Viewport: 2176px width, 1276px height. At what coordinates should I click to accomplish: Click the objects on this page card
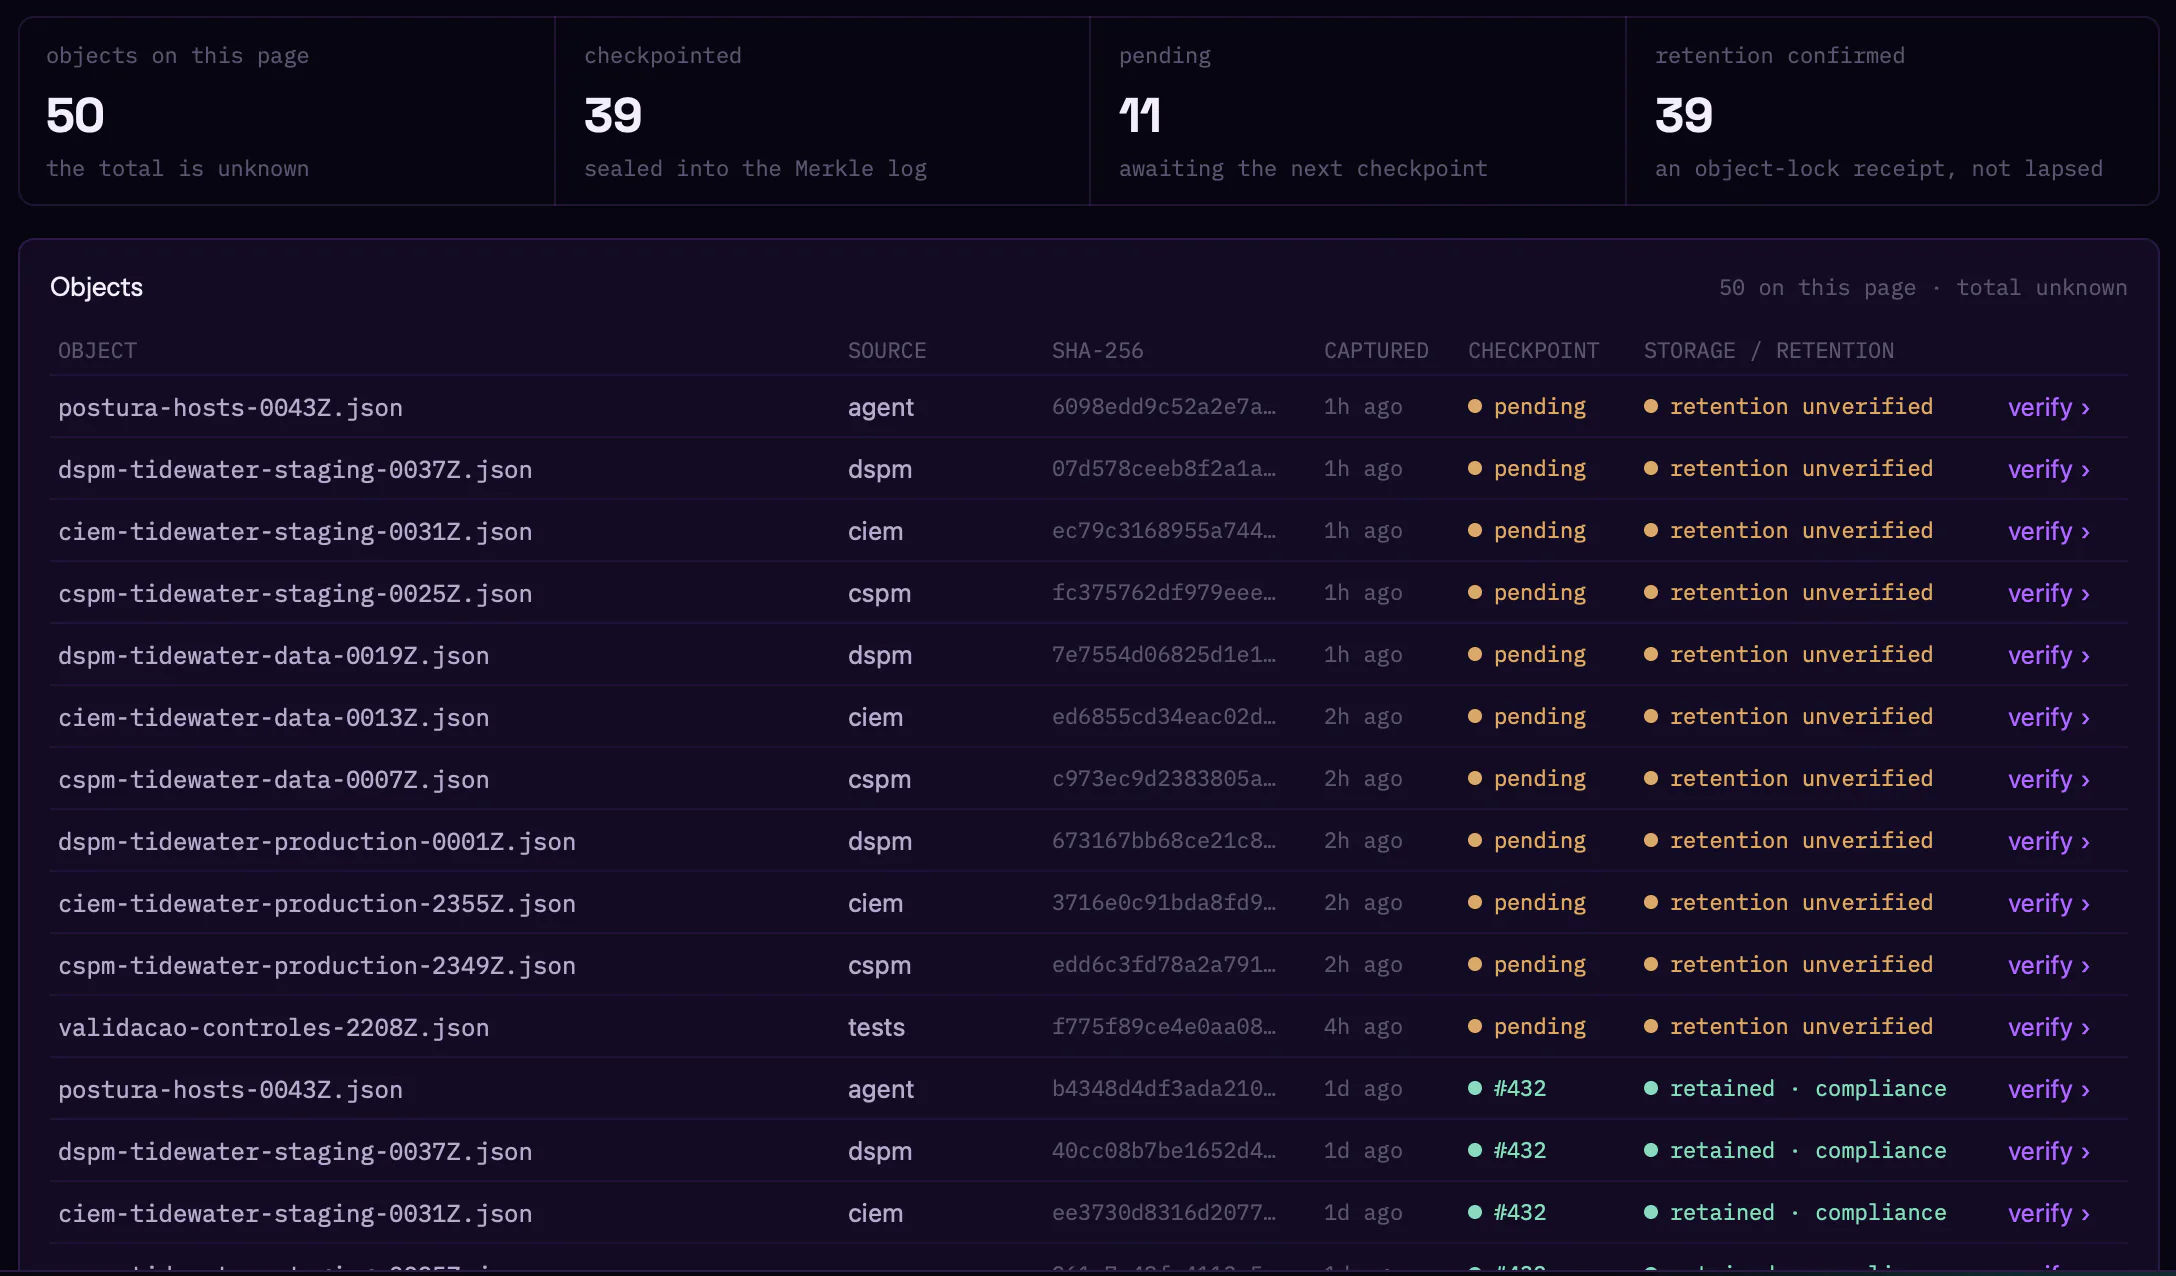(x=287, y=111)
